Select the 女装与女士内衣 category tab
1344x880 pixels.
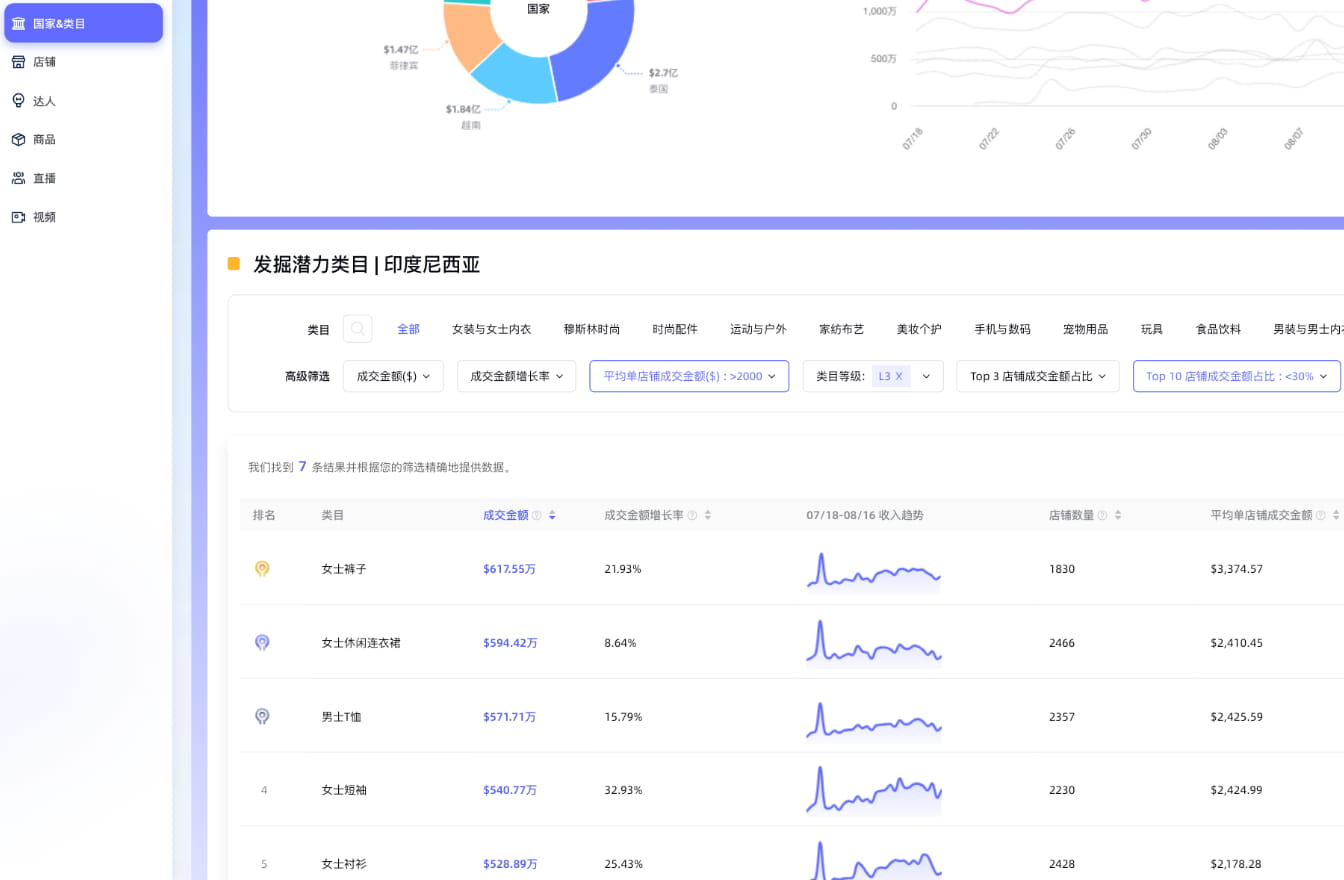tap(490, 328)
